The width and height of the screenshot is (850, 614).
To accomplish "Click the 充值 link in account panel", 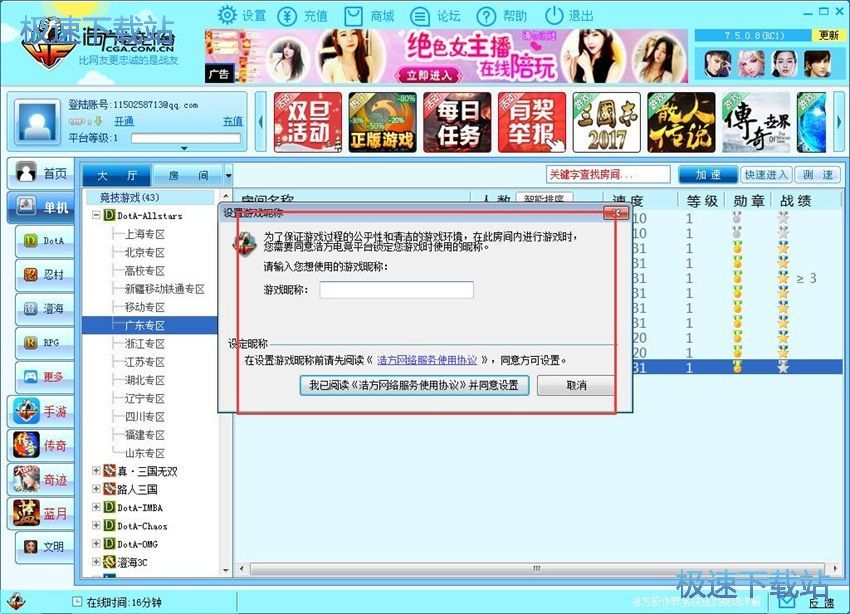I will (233, 121).
